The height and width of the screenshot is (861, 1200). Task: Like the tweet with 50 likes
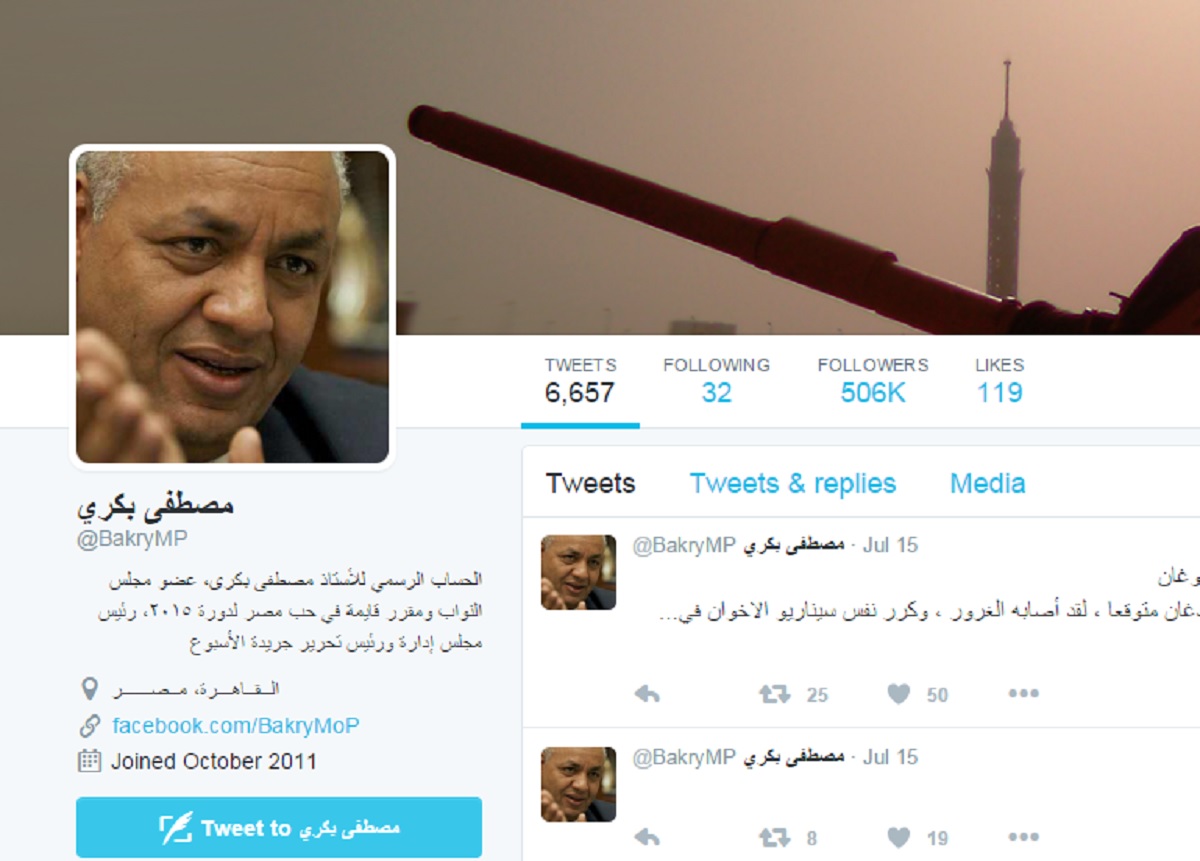point(899,694)
